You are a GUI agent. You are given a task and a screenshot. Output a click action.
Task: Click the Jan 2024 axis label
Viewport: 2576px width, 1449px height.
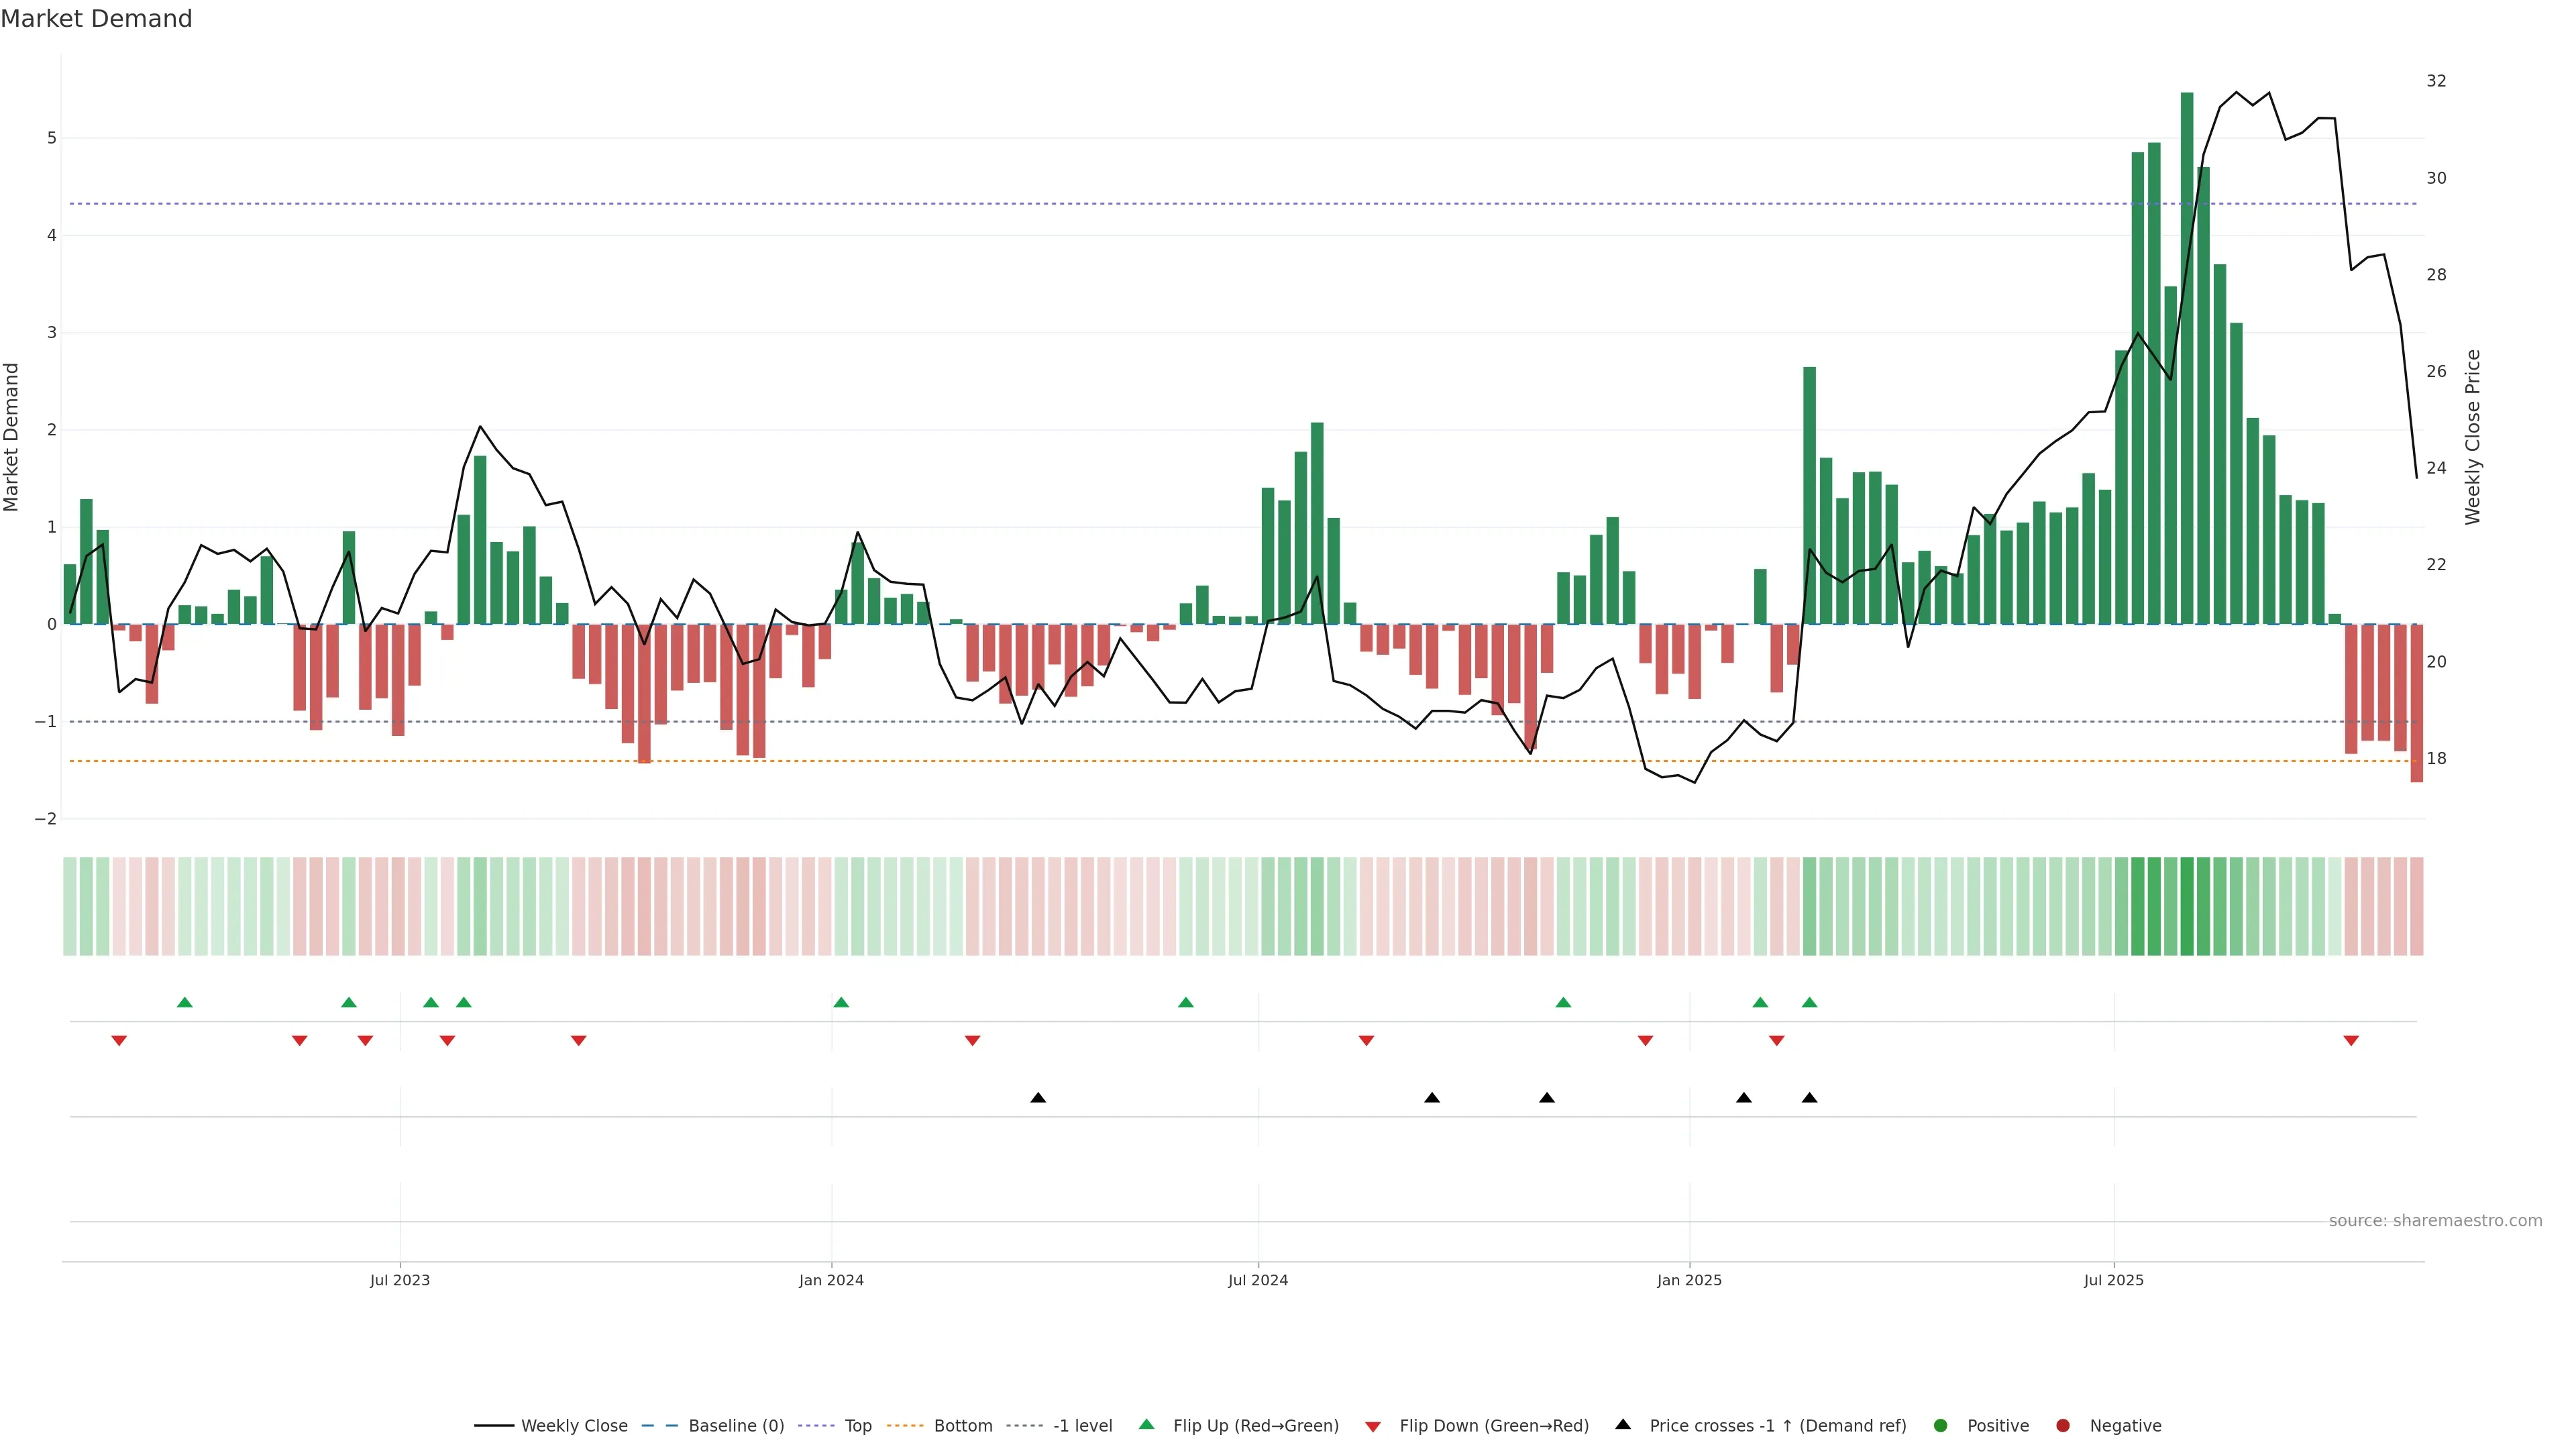pyautogui.click(x=831, y=1280)
